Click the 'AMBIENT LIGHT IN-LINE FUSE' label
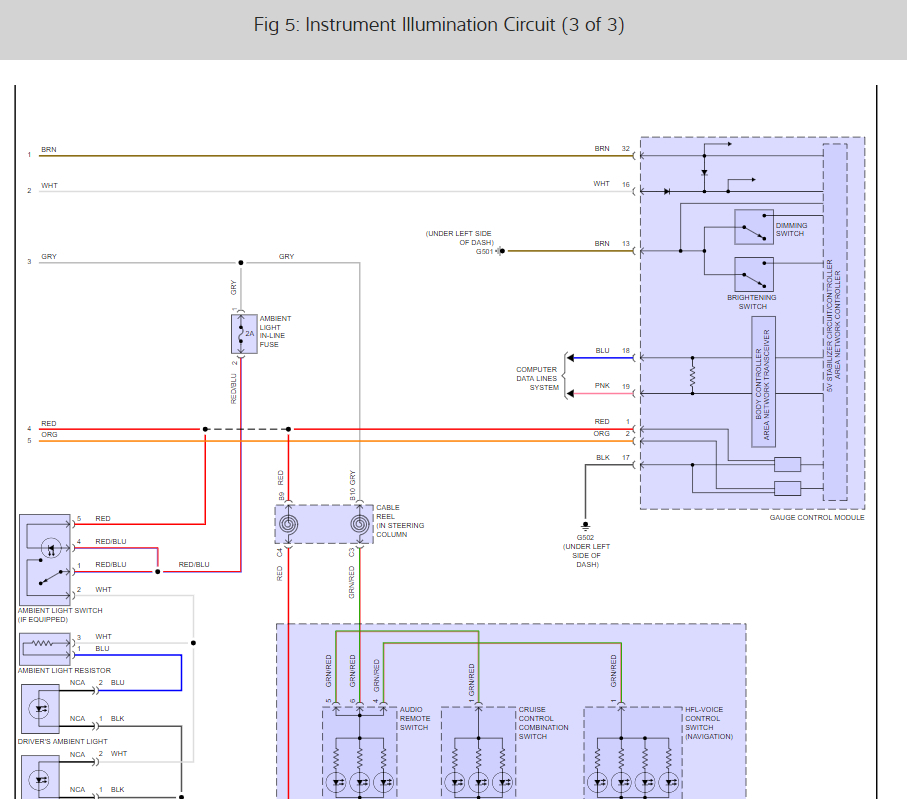The image size is (907, 806). pyautogui.click(x=275, y=332)
